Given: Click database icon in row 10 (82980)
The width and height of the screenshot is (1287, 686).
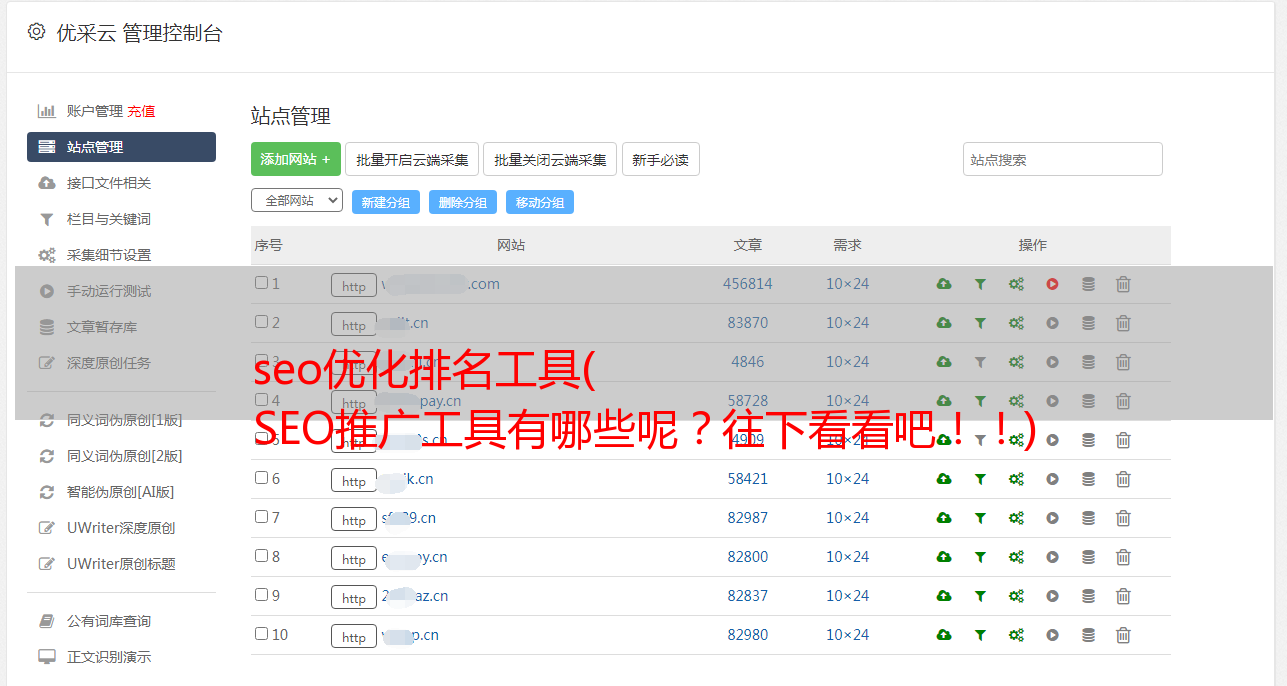Looking at the screenshot, I should tap(1088, 635).
